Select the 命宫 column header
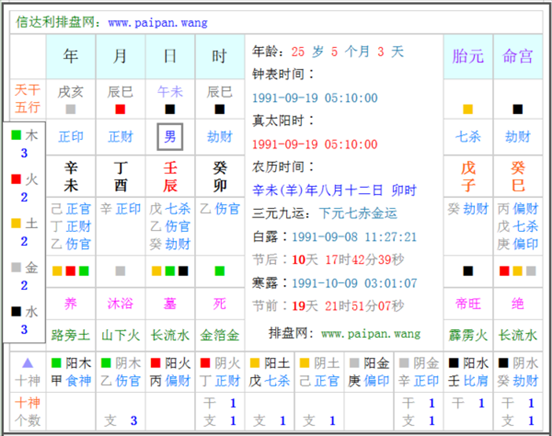552x436 pixels. click(518, 56)
